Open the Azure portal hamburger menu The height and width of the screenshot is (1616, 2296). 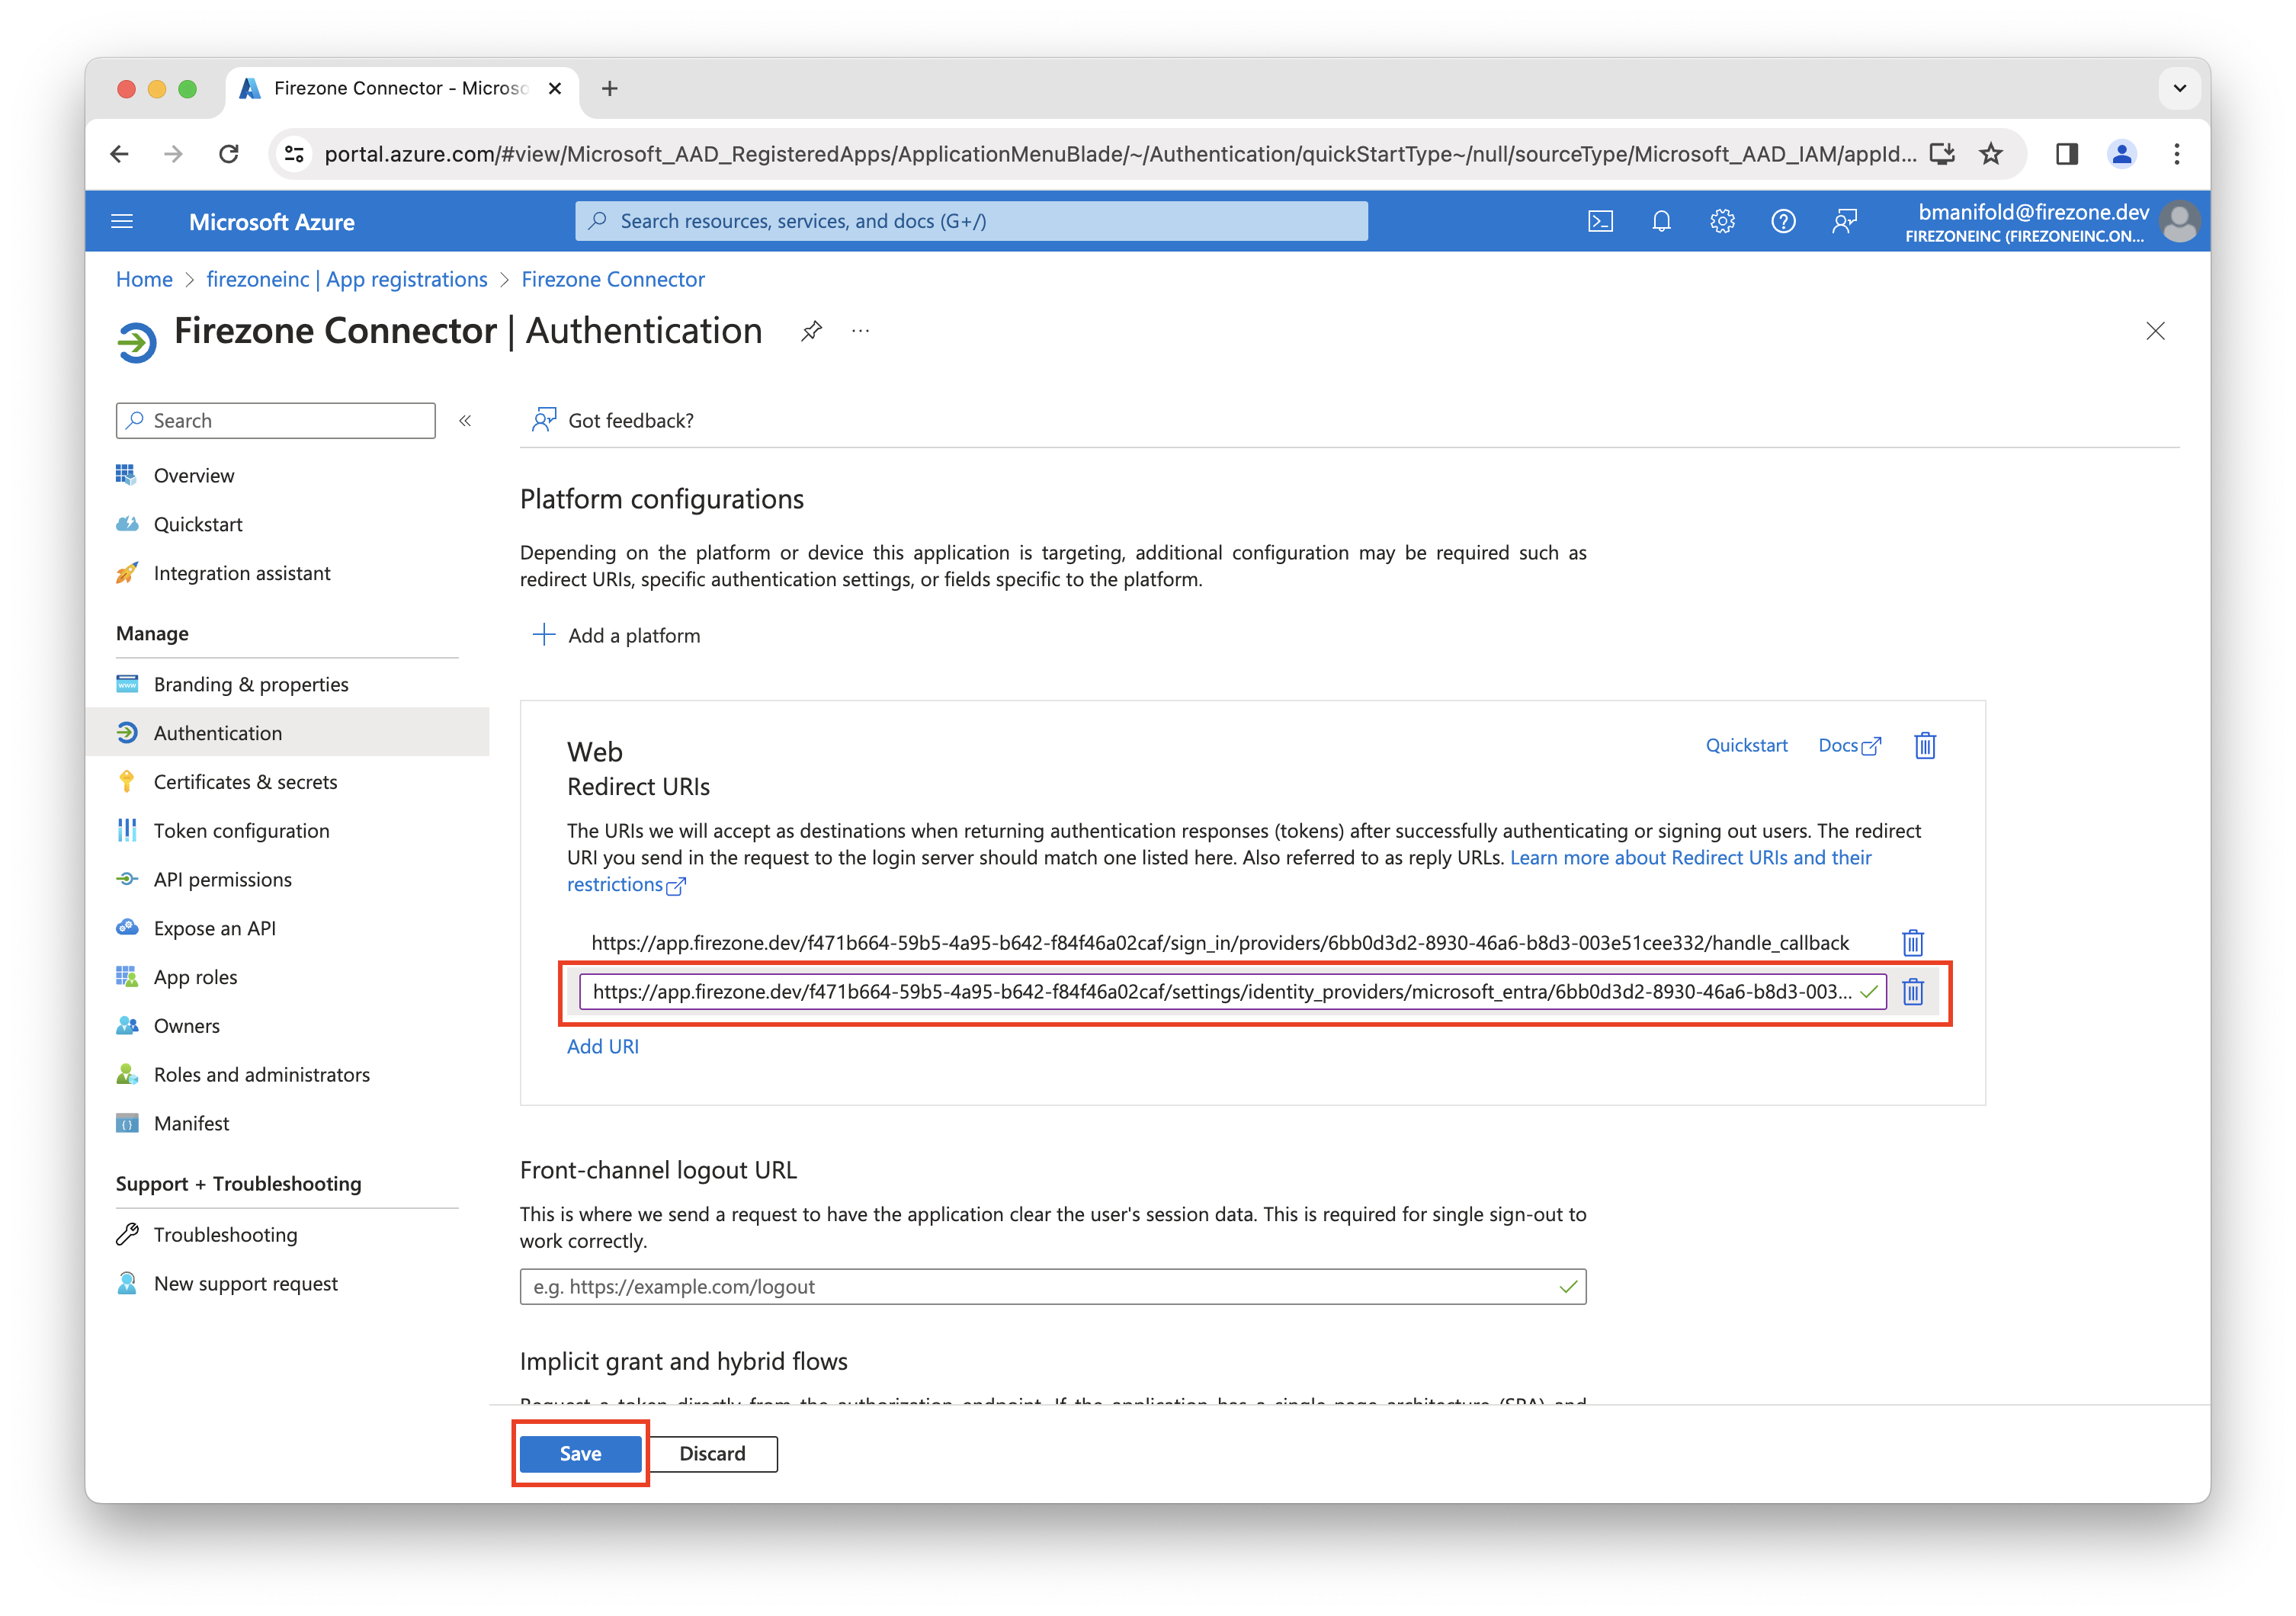[122, 221]
